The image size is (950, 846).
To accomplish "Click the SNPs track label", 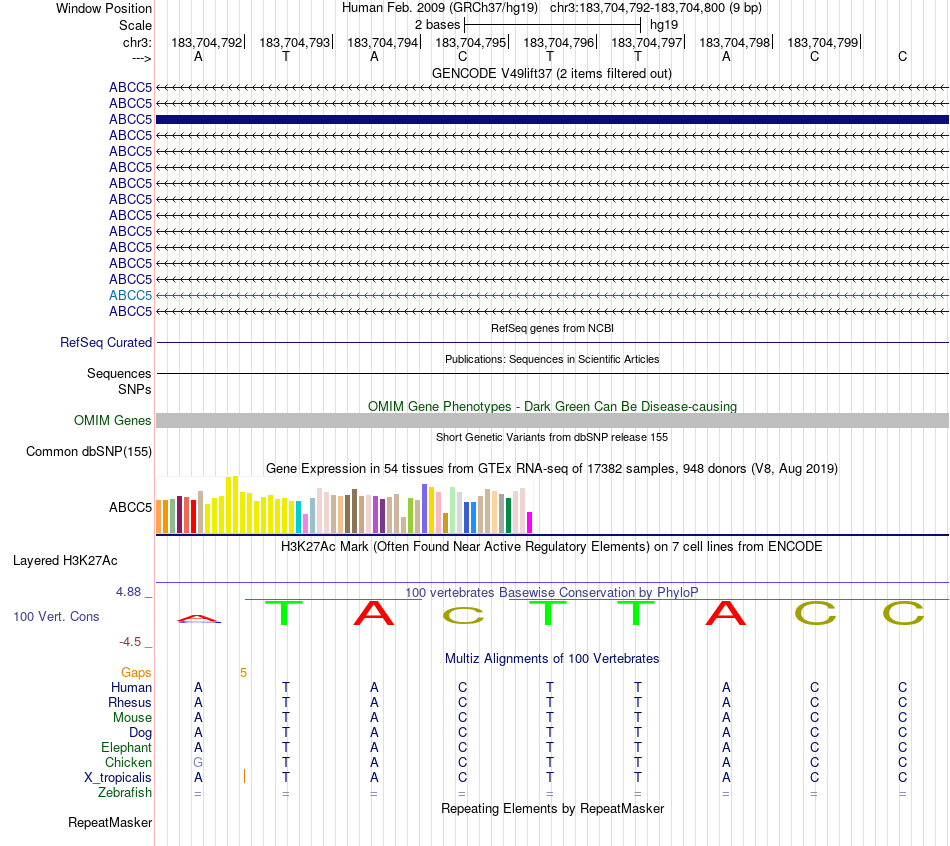I will tap(135, 389).
